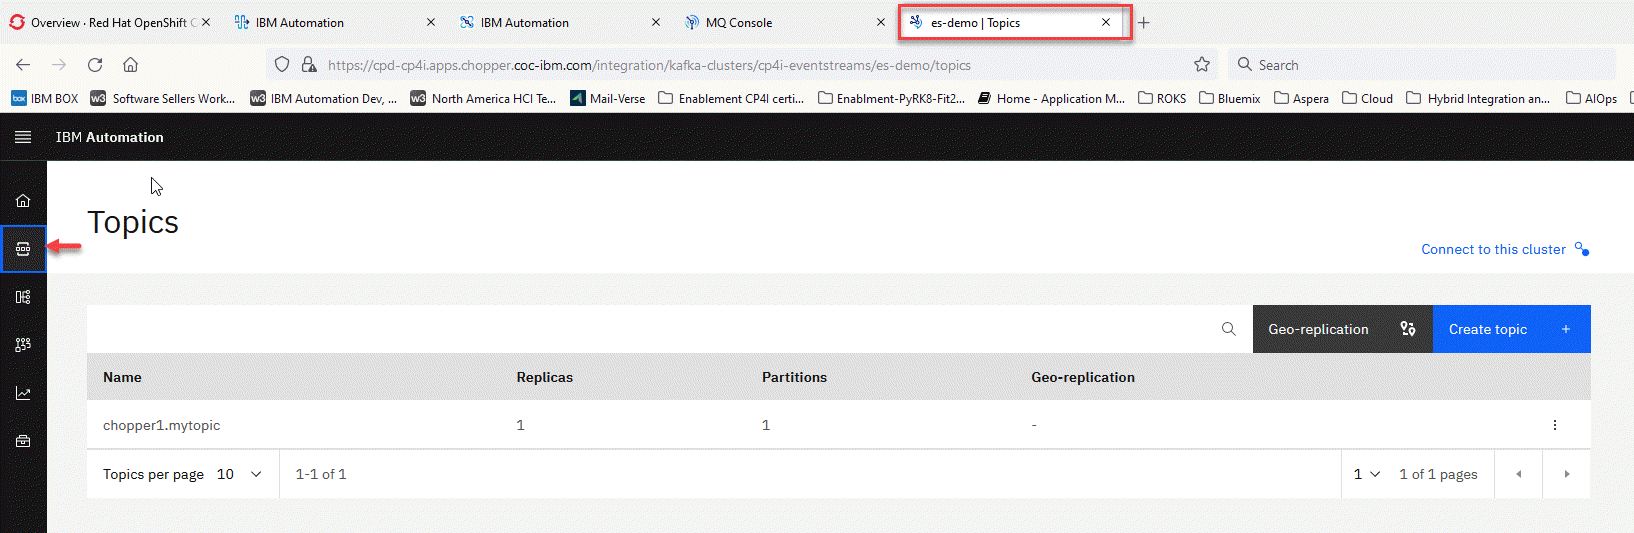Open Consumer groups sidebar icon

(x=23, y=345)
